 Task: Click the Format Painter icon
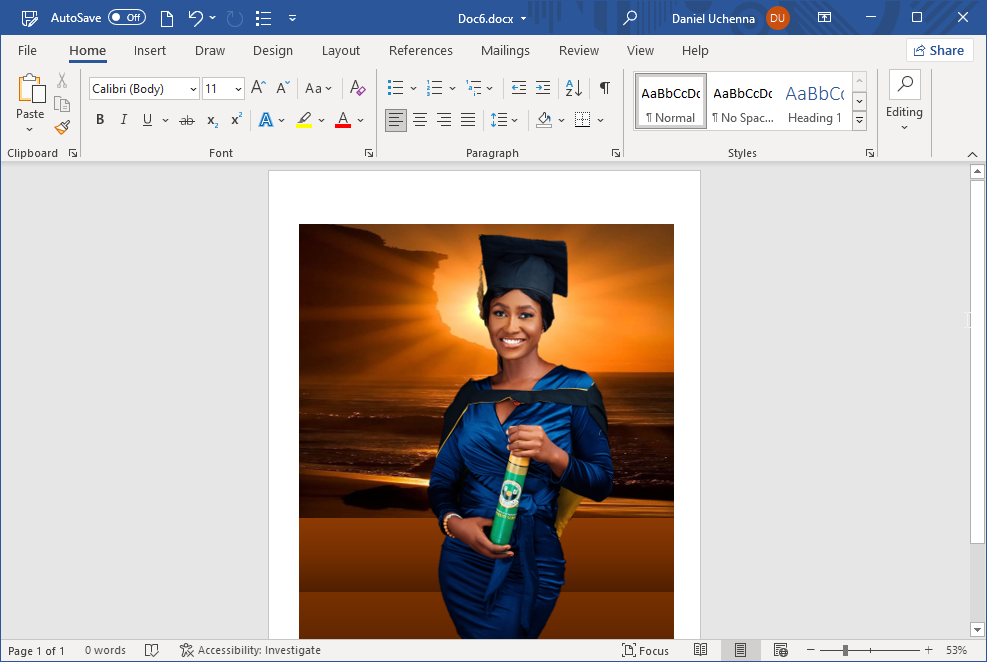point(62,128)
